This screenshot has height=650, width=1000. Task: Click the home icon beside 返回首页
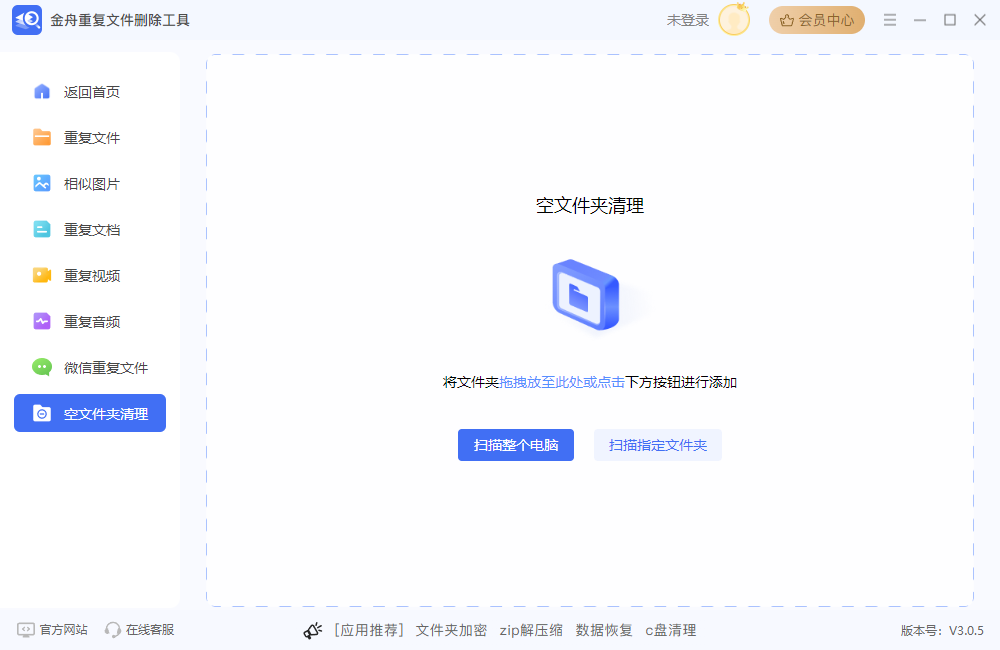coord(42,92)
